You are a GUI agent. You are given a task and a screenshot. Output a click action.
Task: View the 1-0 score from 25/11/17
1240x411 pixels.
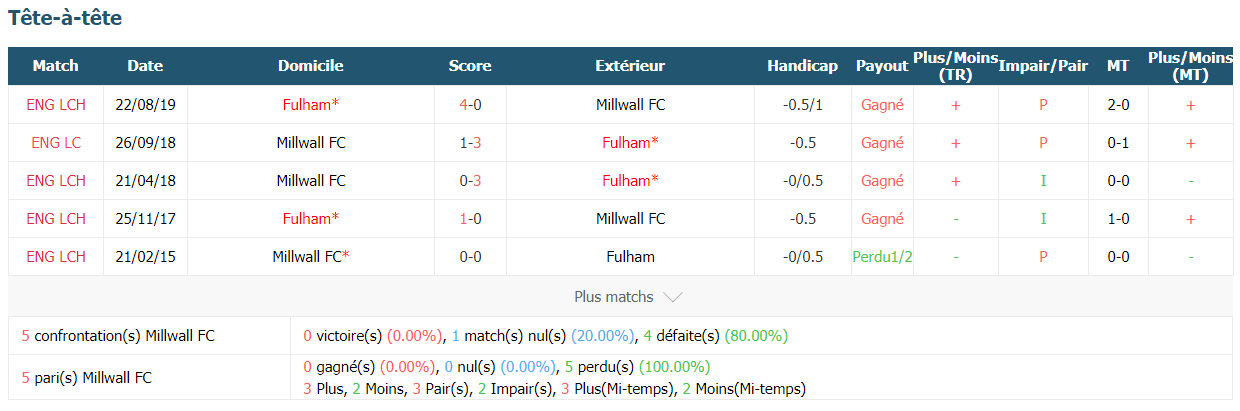(470, 218)
